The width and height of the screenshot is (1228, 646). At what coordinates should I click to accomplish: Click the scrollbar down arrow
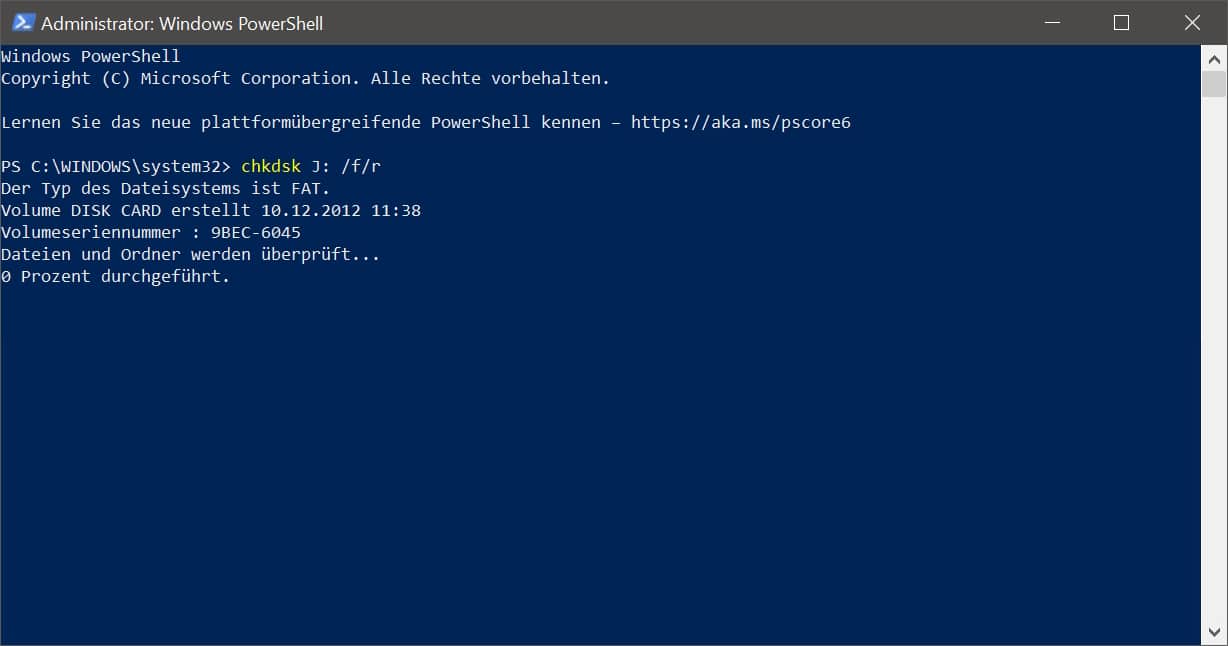1214,632
